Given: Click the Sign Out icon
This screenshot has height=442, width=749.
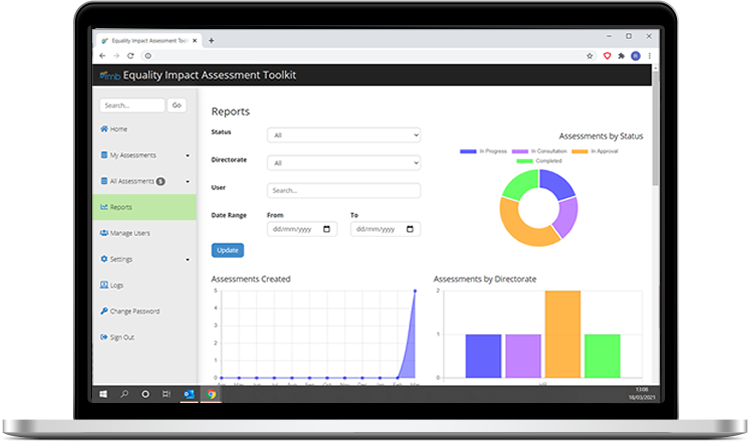Looking at the screenshot, I should pyautogui.click(x=104, y=337).
